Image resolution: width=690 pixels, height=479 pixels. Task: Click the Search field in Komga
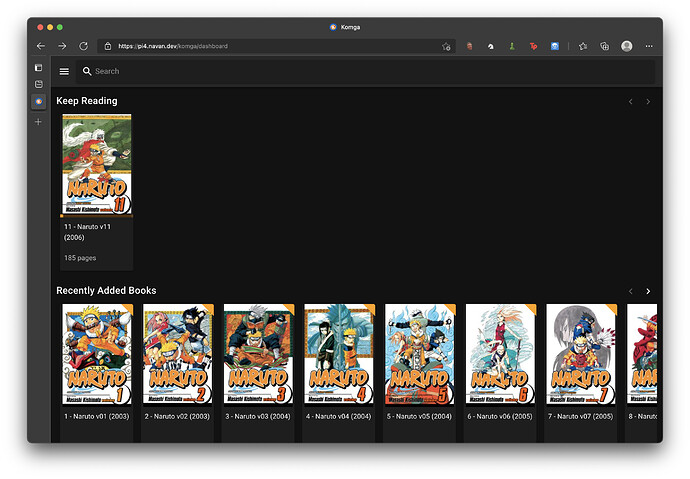[x=365, y=71]
